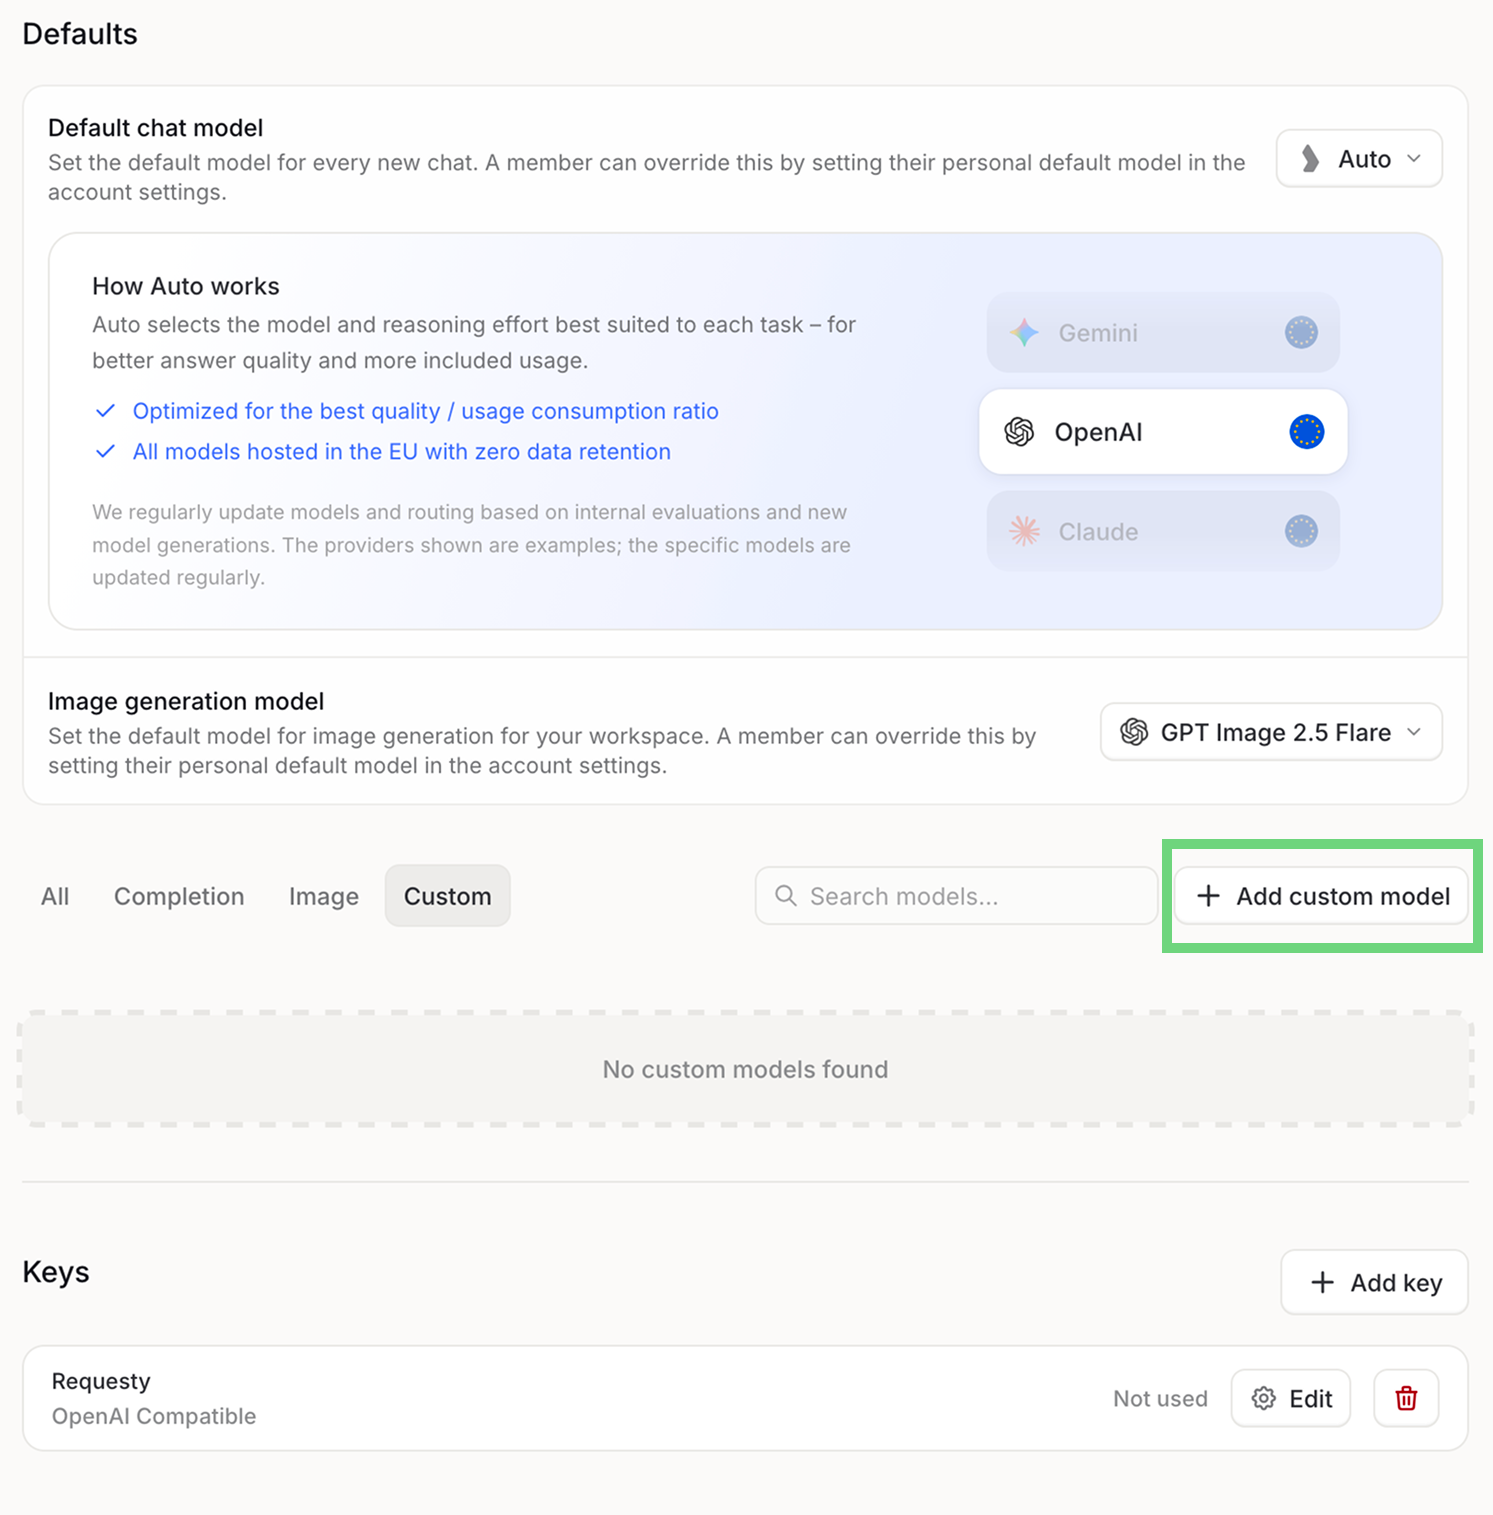Image resolution: width=1493 pixels, height=1515 pixels.
Task: Click the gear icon on Requesty Edit
Action: [x=1264, y=1398]
